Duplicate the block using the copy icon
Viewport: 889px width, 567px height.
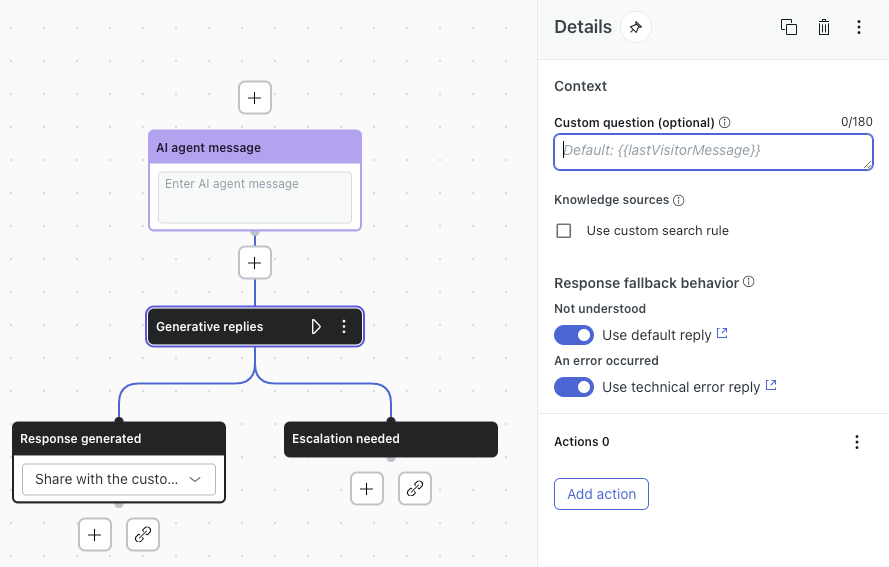789,27
